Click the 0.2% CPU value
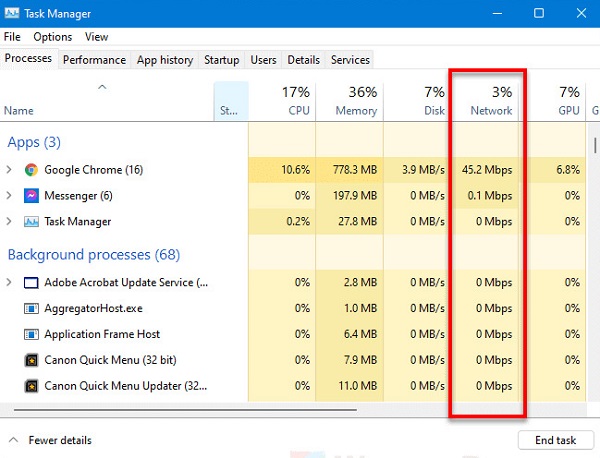600x458 pixels. (x=298, y=222)
